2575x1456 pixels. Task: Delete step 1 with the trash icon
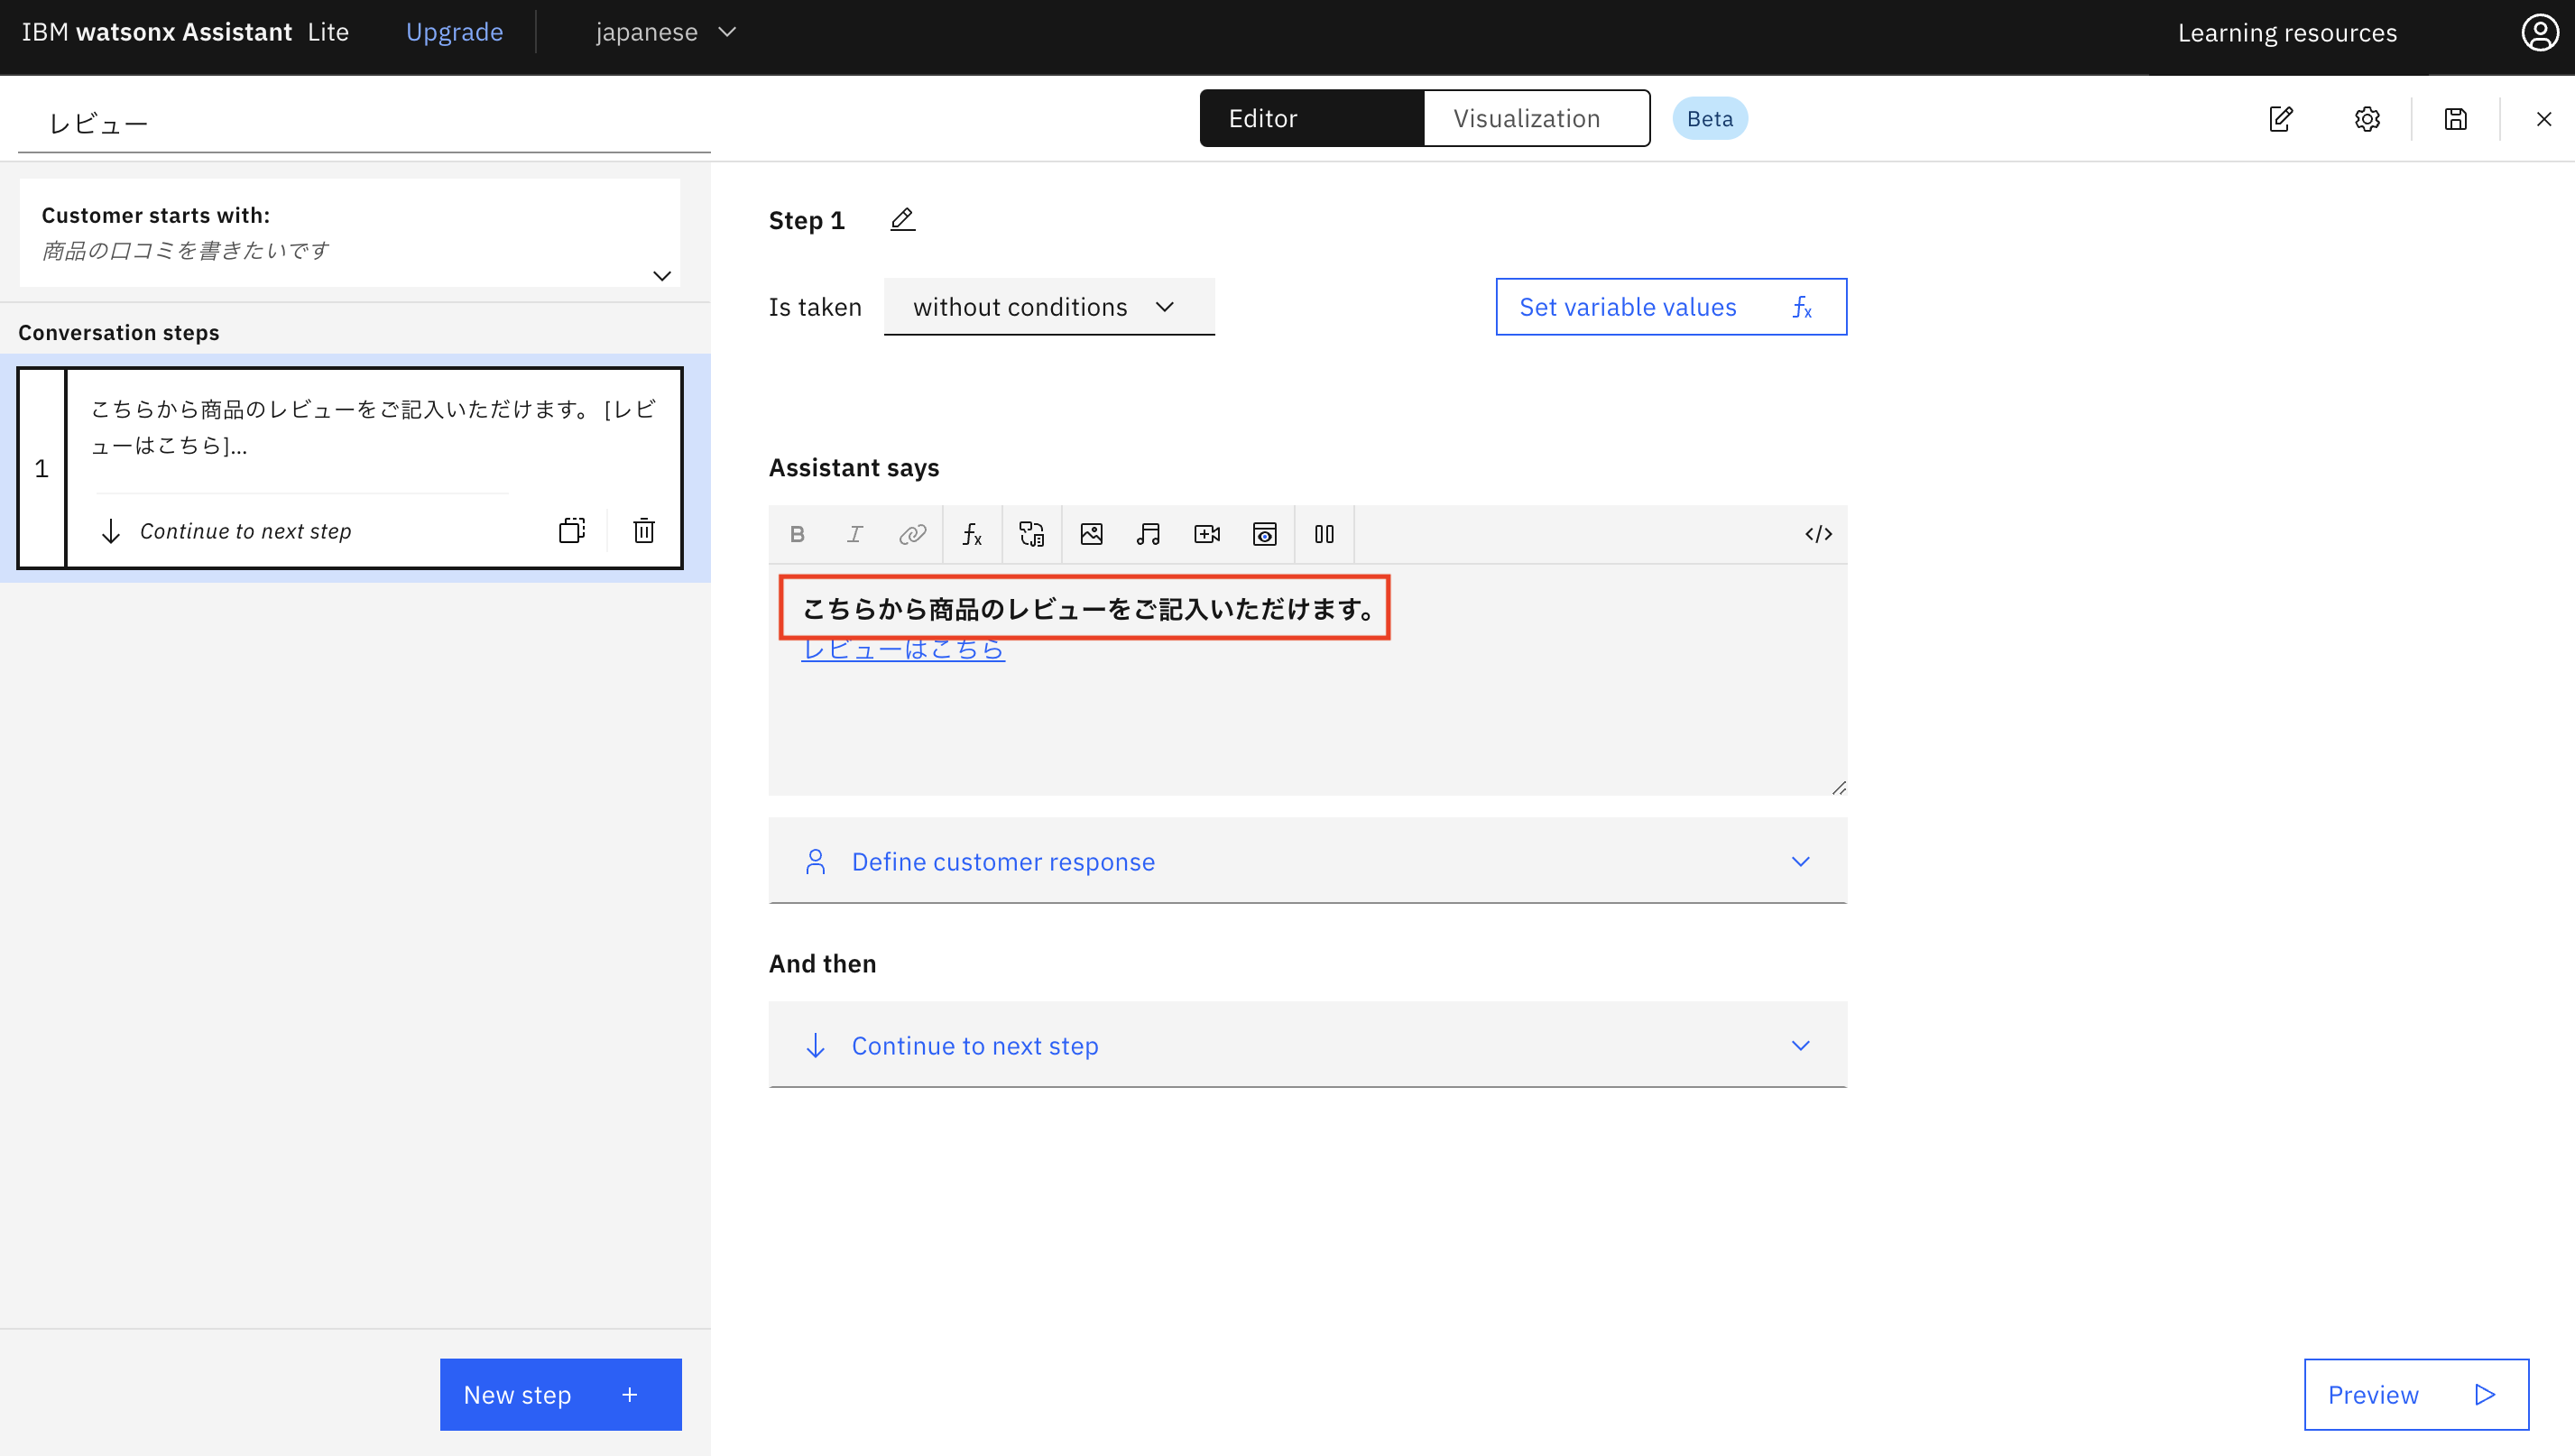[644, 530]
